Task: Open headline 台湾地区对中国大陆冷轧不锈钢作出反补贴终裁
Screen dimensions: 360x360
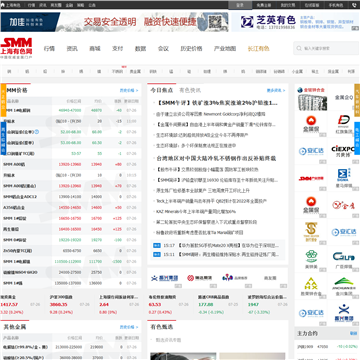Action: pos(216,158)
